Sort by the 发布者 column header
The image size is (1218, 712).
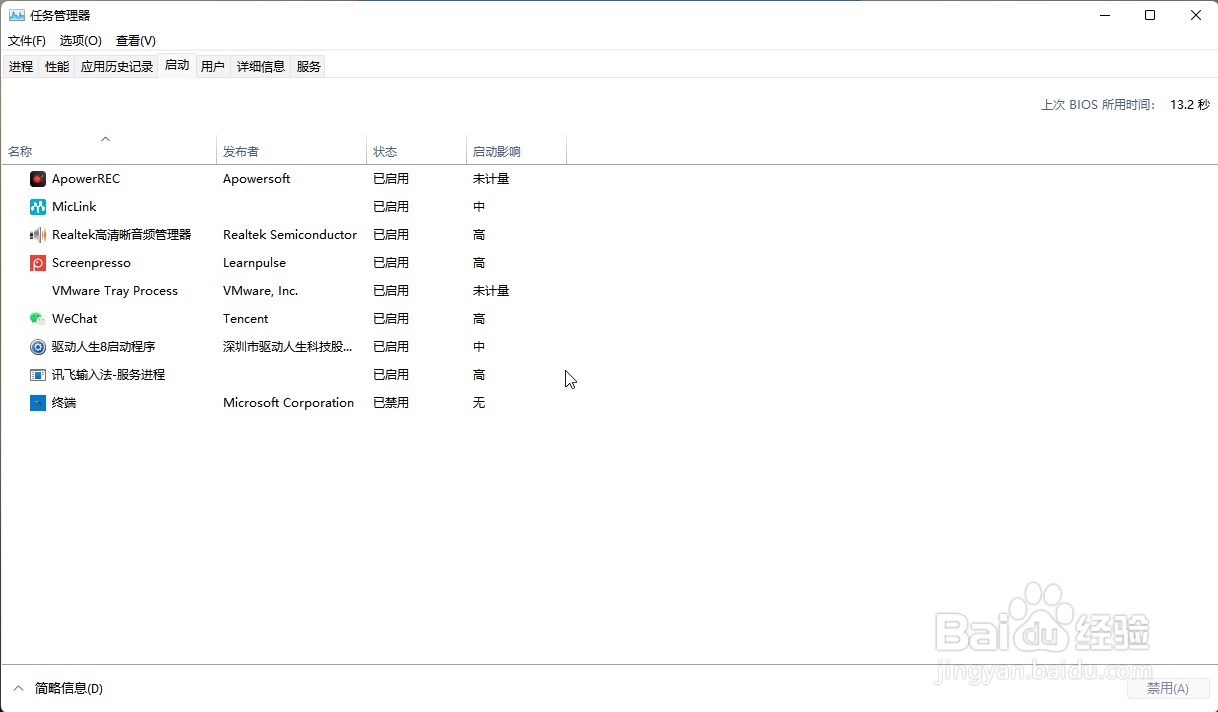click(292, 151)
